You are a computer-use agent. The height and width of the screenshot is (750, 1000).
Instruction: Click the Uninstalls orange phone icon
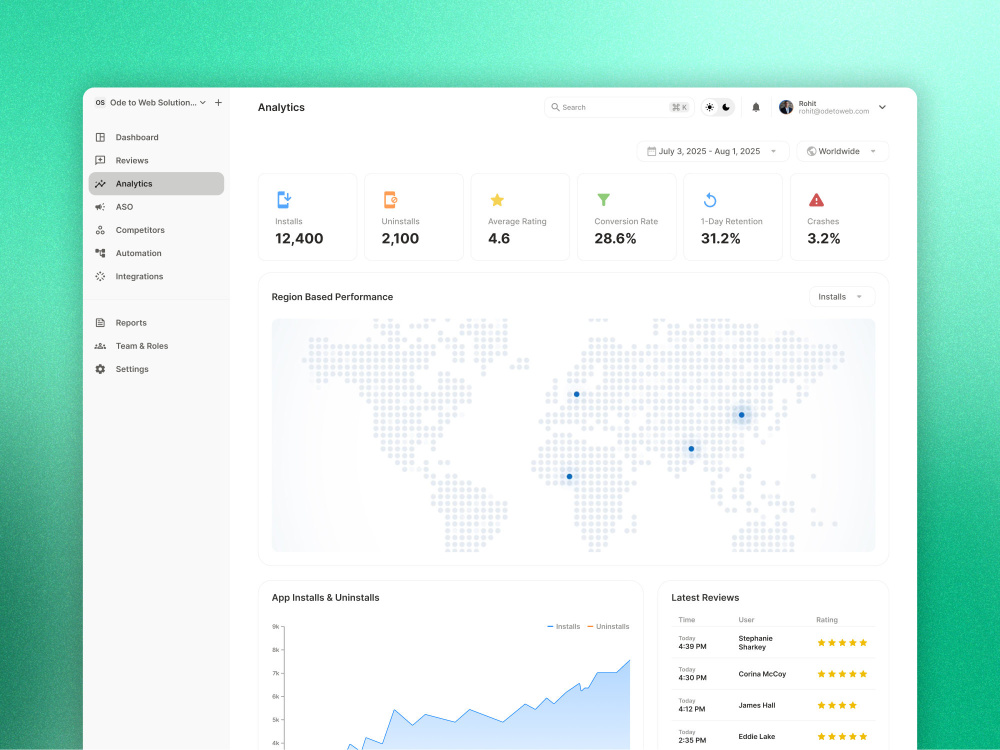point(390,200)
